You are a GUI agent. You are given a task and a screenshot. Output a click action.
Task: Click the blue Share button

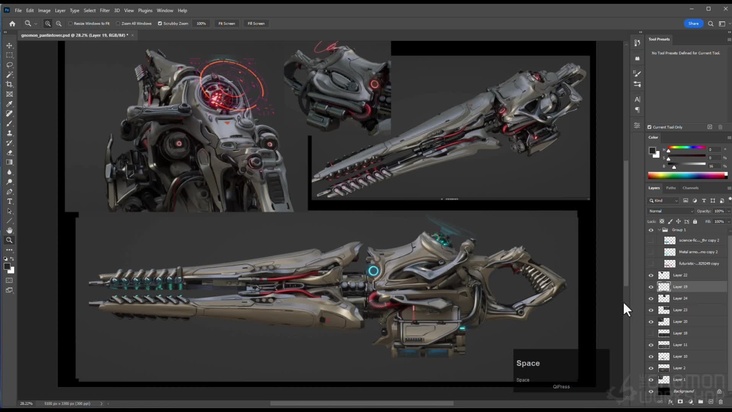pyautogui.click(x=693, y=23)
